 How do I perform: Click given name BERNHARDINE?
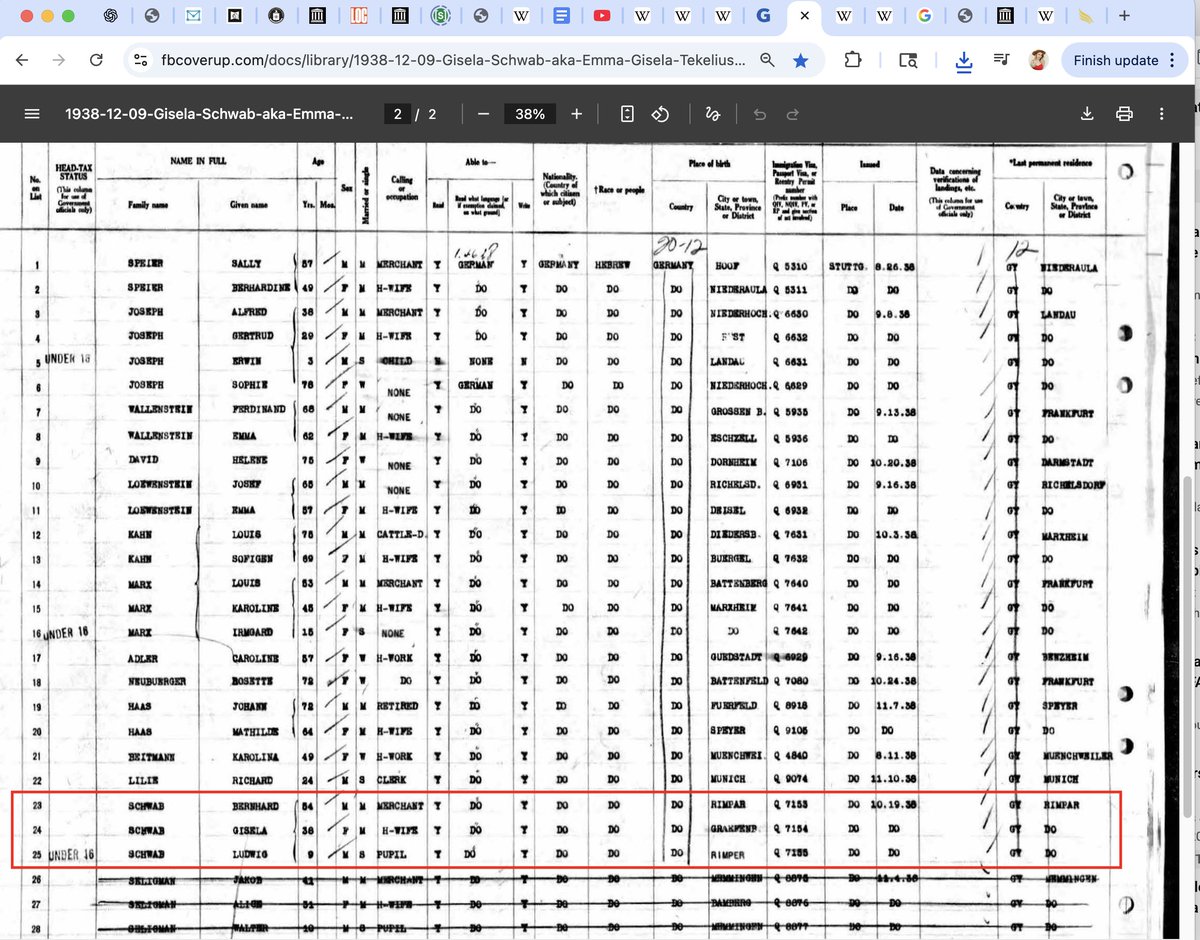[x=260, y=290]
